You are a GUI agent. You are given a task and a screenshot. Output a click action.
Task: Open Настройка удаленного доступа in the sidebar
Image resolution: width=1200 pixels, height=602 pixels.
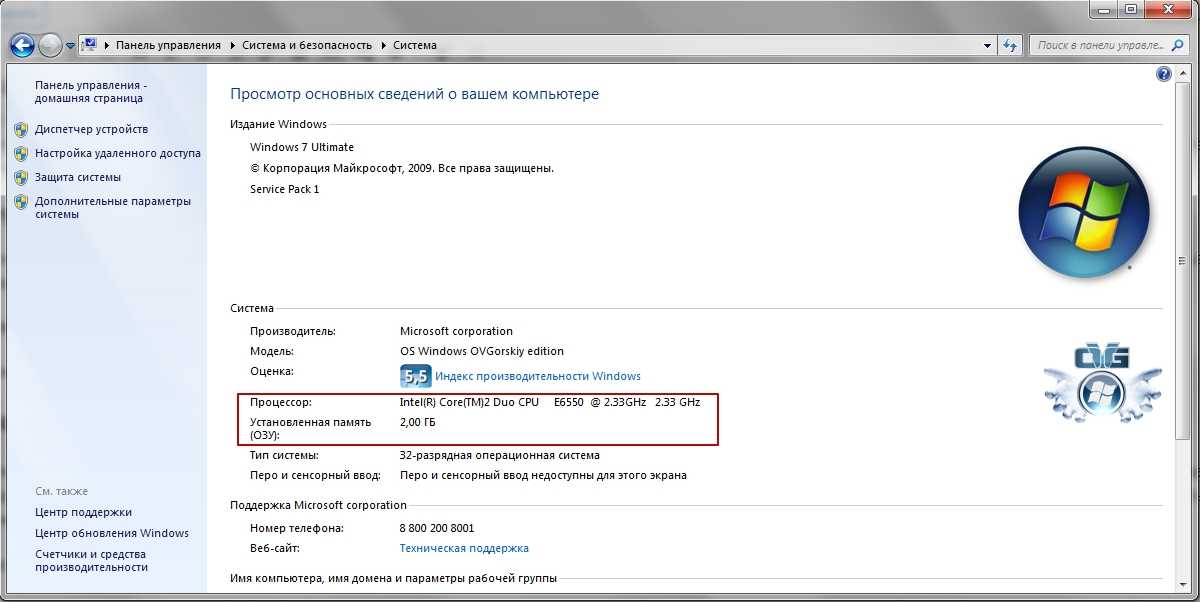[x=117, y=153]
